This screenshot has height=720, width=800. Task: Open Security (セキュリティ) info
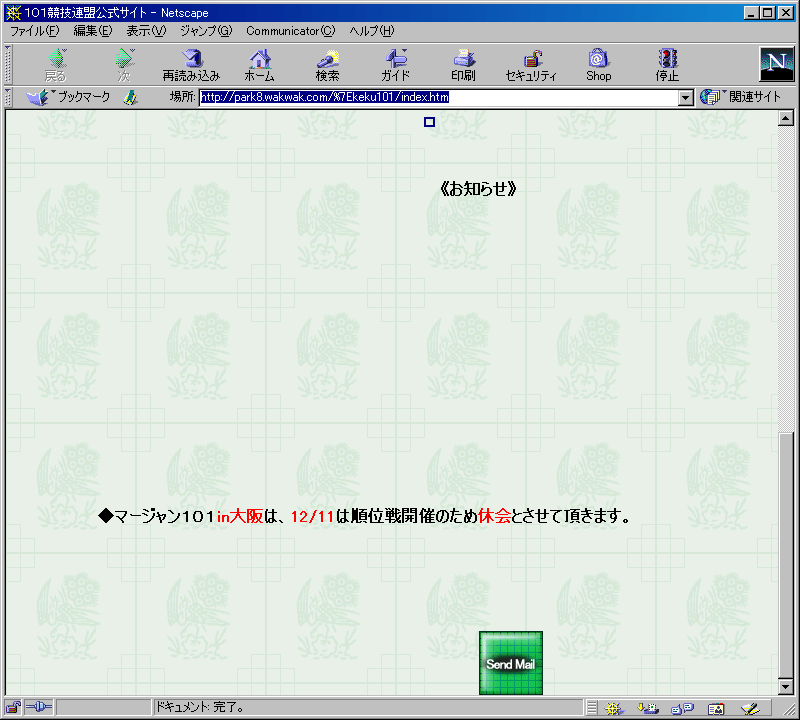point(531,65)
